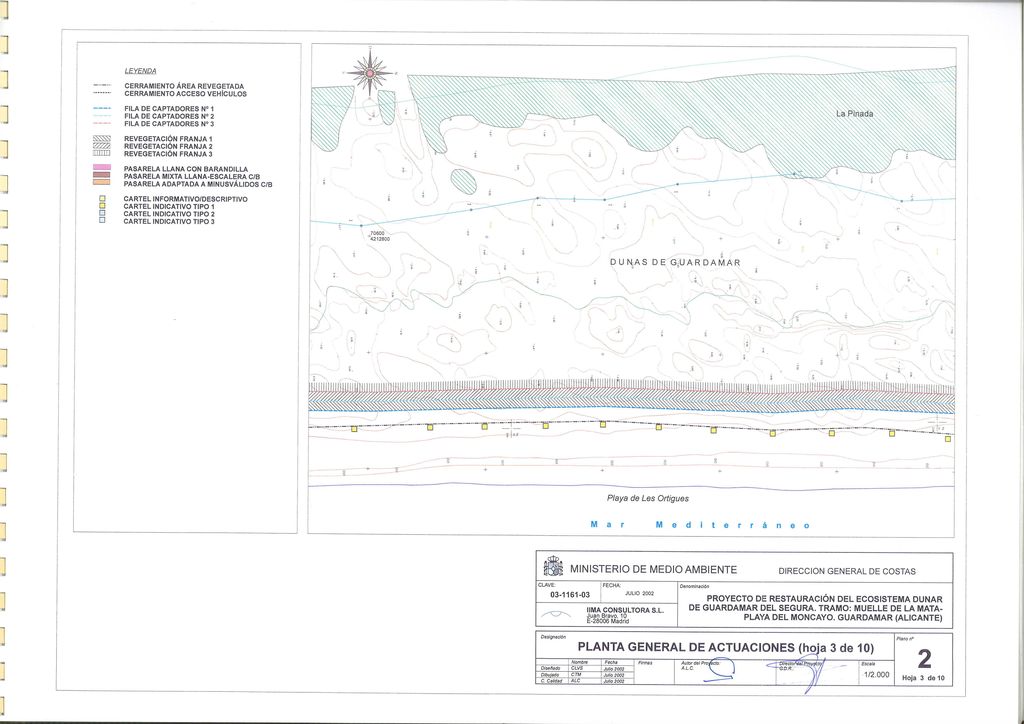Click the Fila de Captadores Nº 1 line symbol
Screen dimensions: 1024x724
(x=101, y=108)
